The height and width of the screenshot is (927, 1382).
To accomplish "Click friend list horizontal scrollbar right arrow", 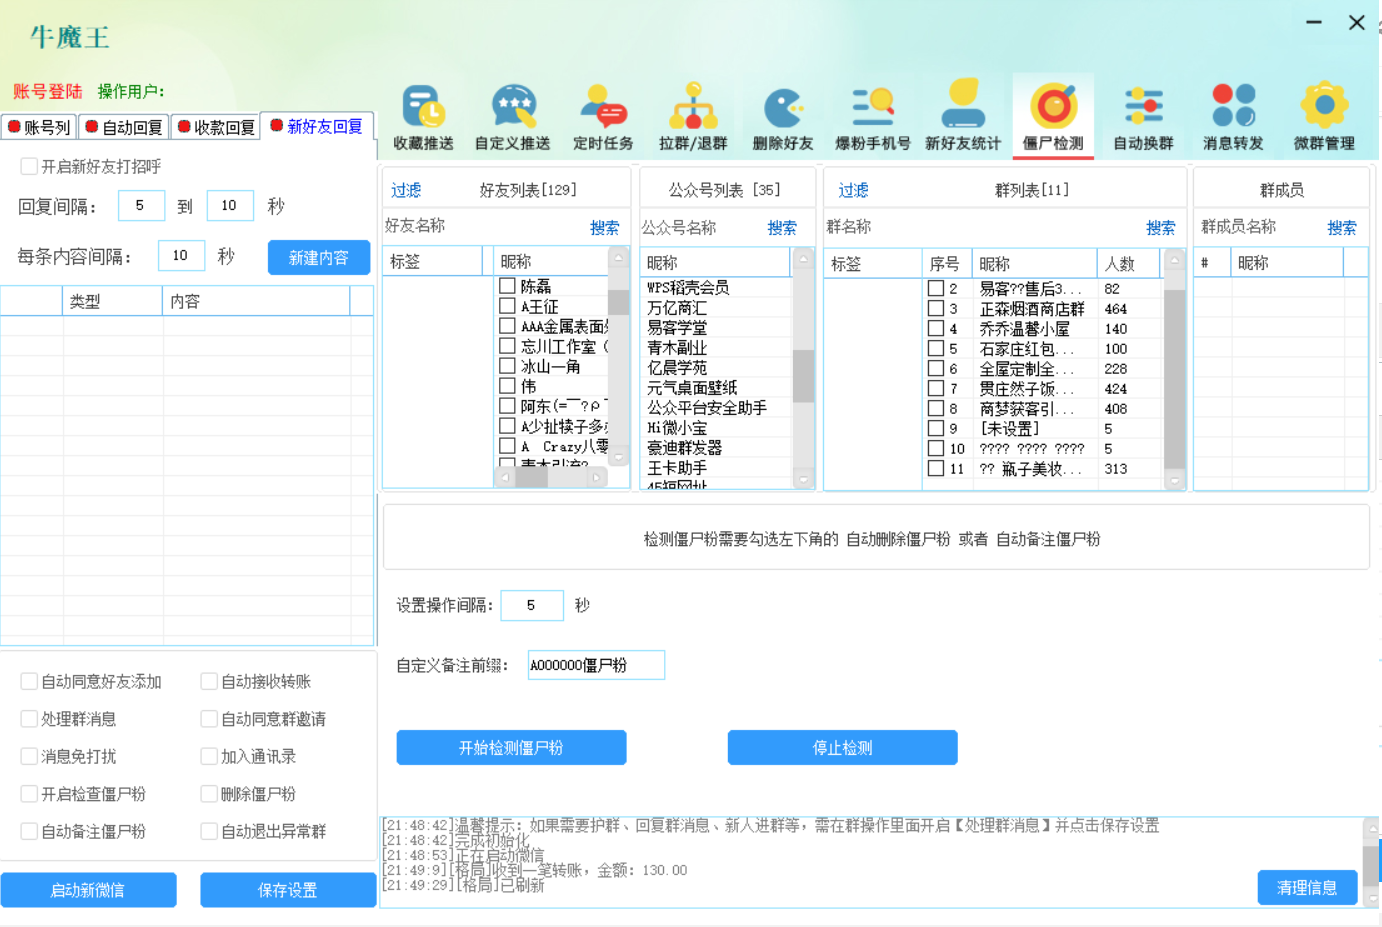I will 597,478.
